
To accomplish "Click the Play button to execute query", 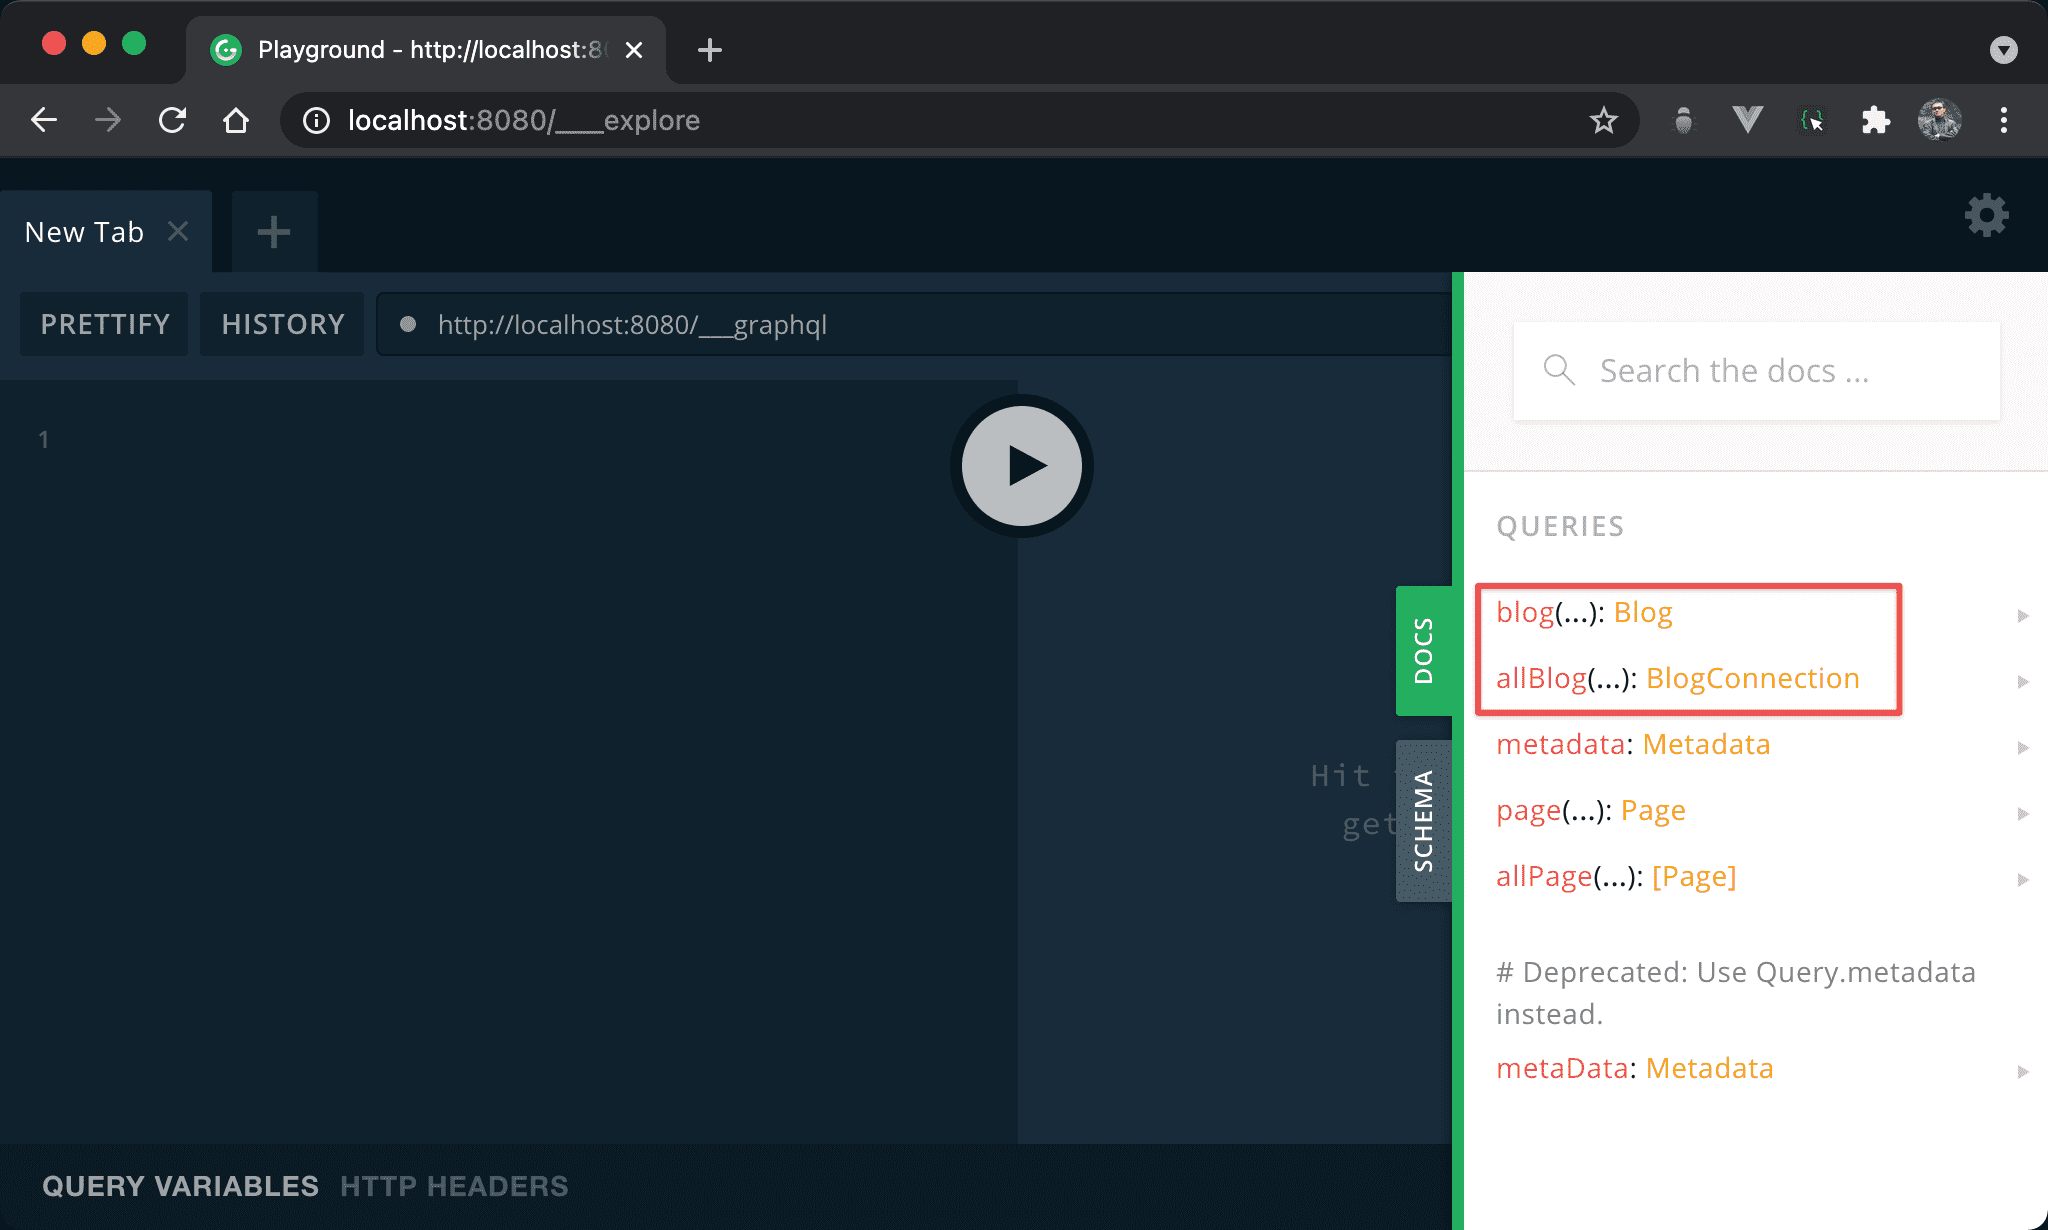I will click(1023, 465).
